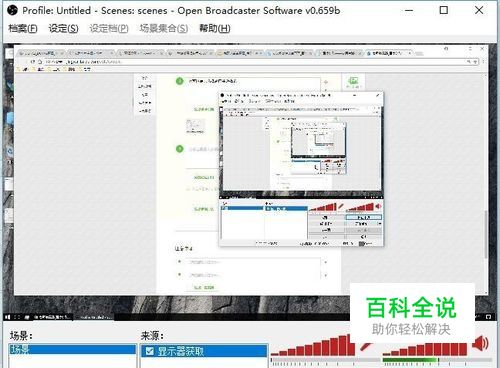This screenshot has height=368, width=500.
Task: Open the 场景集合(S) menu
Action: pyautogui.click(x=164, y=29)
